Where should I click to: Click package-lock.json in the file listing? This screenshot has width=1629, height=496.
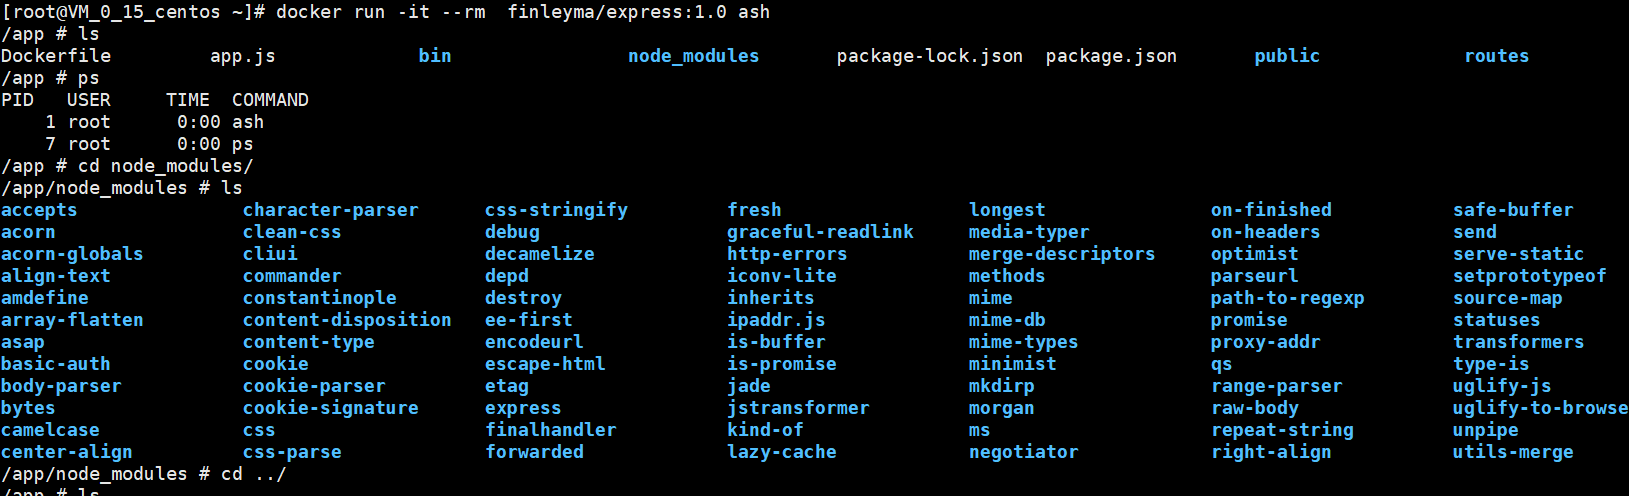coord(930,56)
